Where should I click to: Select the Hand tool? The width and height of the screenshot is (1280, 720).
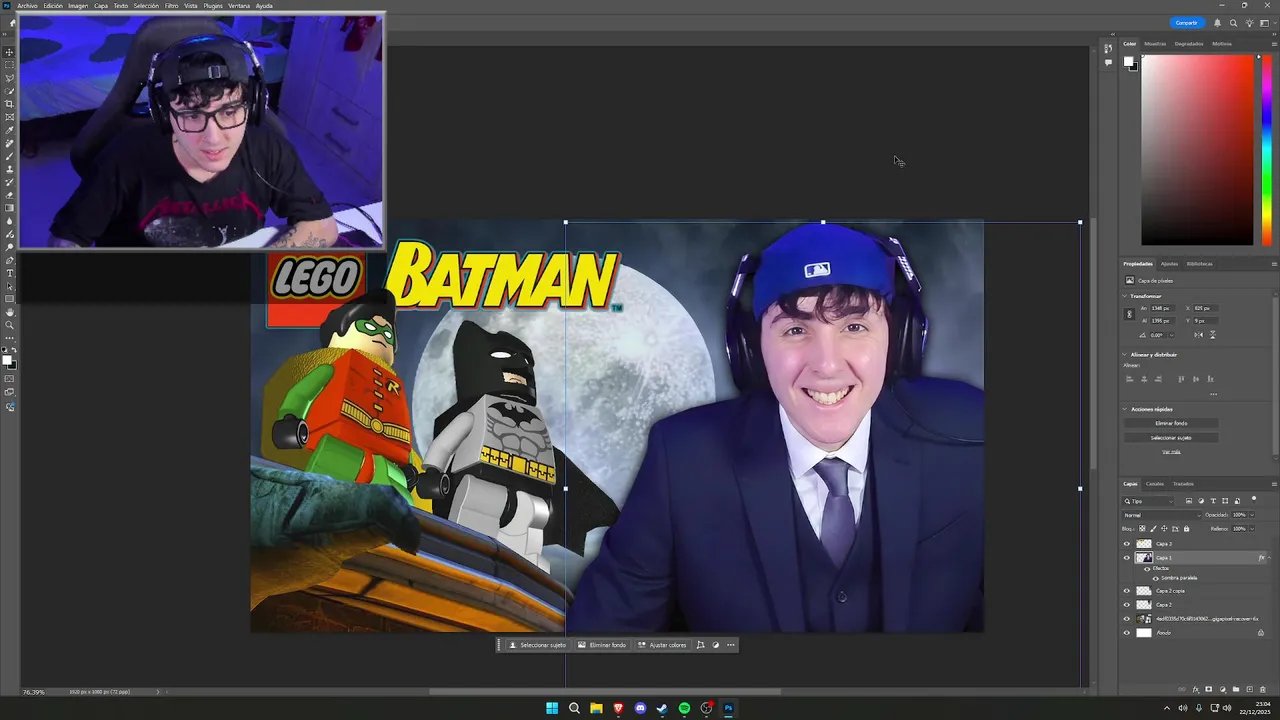[x=10, y=312]
